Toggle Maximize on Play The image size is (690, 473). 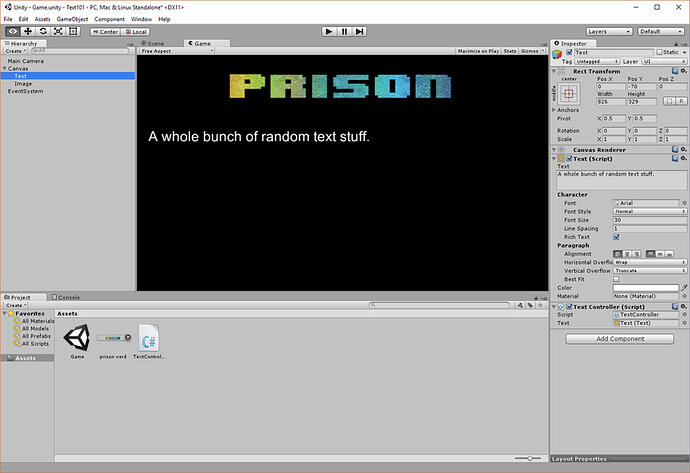[x=478, y=51]
